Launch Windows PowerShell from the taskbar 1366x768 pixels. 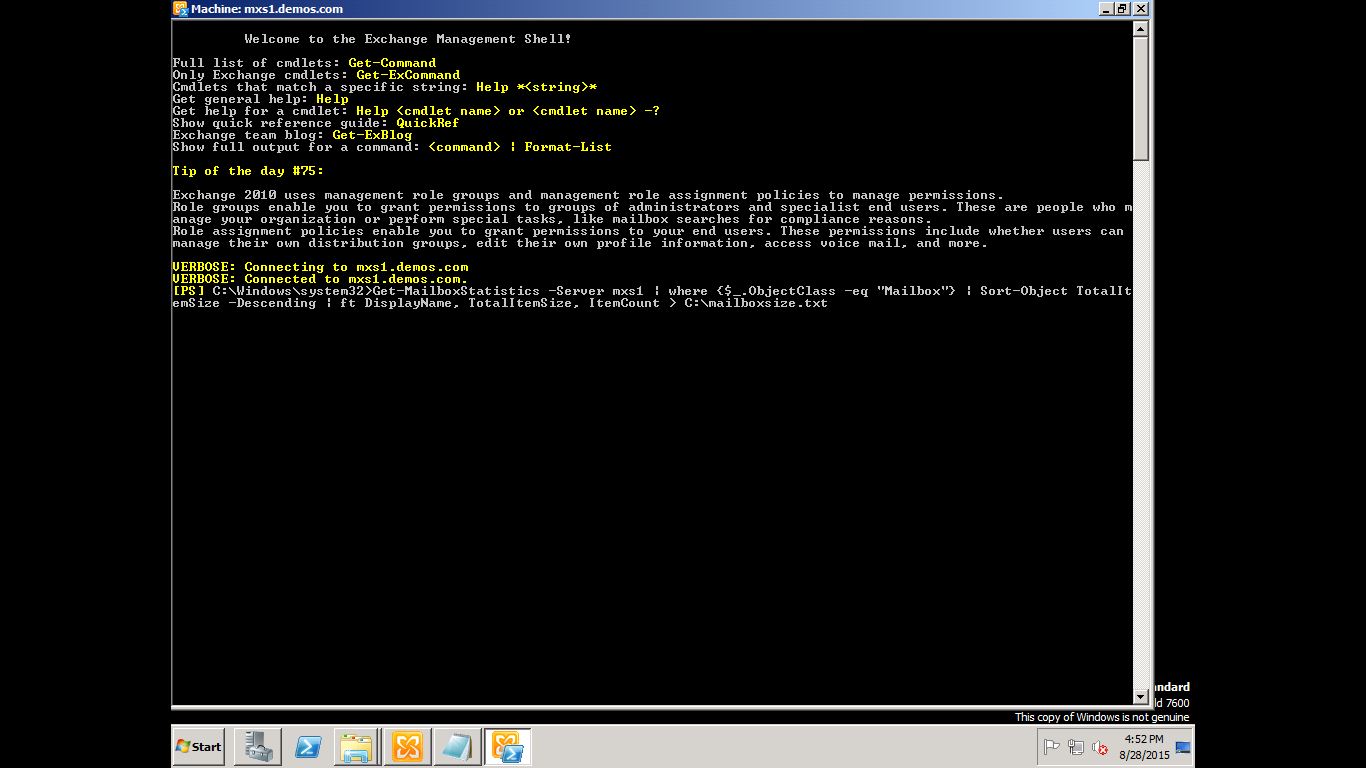307,747
